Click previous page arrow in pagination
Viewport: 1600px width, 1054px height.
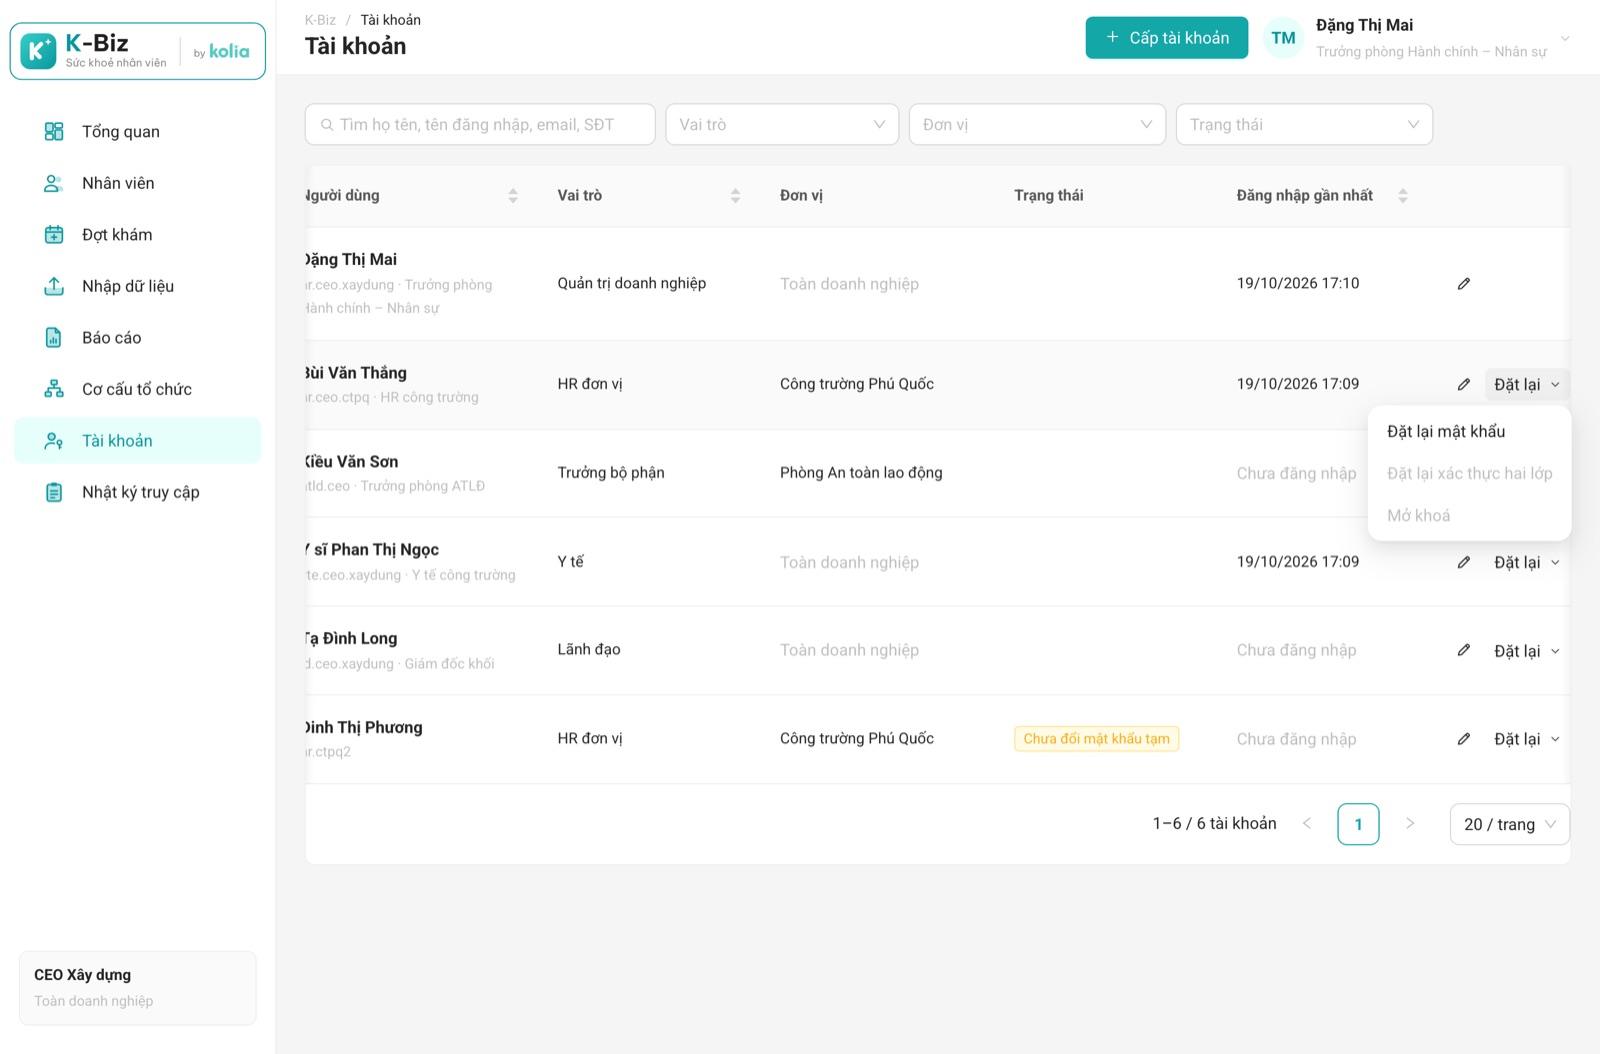point(1306,824)
